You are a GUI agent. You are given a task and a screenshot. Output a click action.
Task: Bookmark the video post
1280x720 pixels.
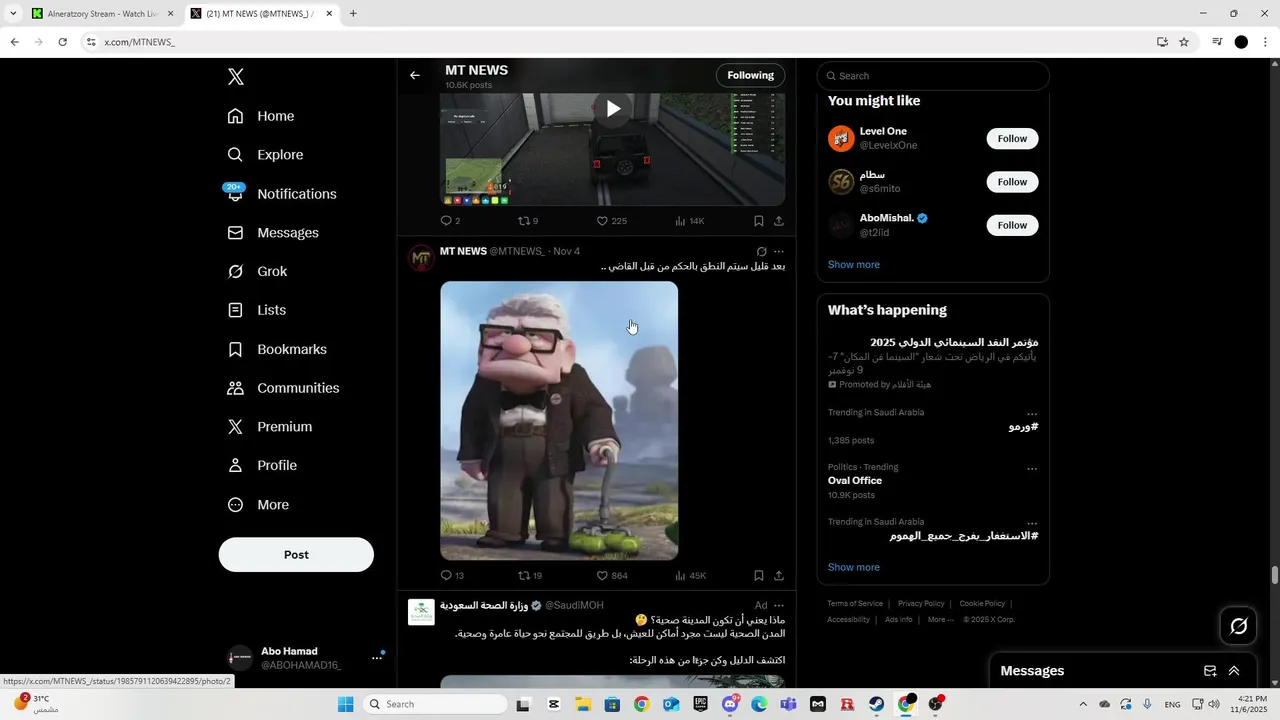(759, 221)
